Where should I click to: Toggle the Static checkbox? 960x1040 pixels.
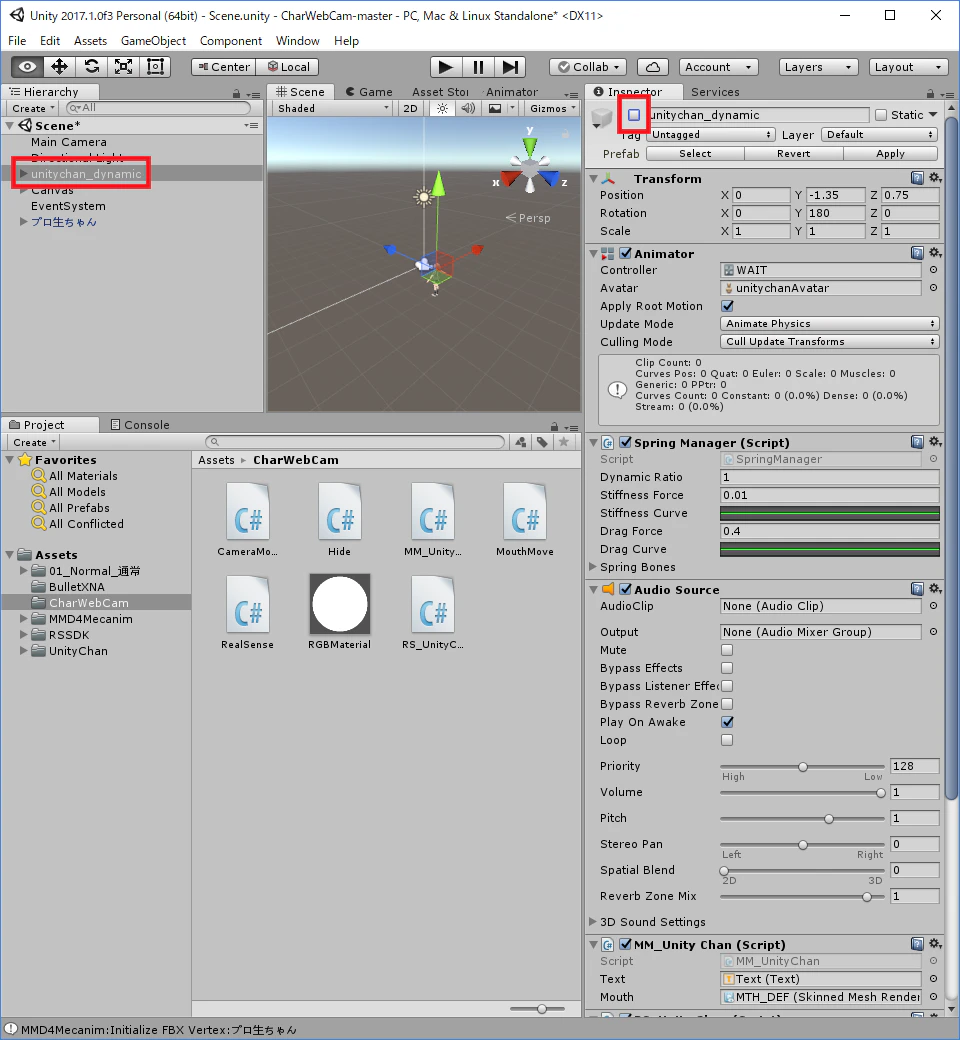pyautogui.click(x=881, y=115)
